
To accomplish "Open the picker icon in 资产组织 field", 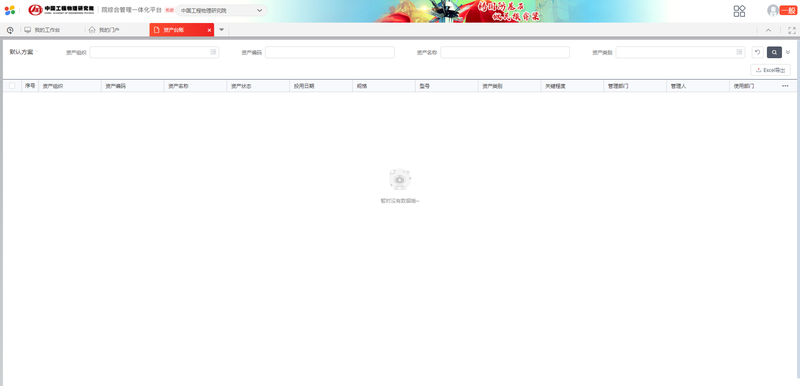I will click(213, 52).
